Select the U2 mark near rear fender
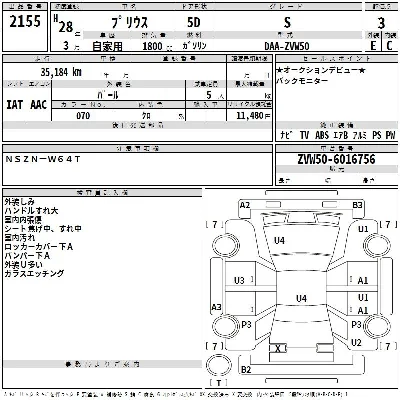 click(x=356, y=343)
